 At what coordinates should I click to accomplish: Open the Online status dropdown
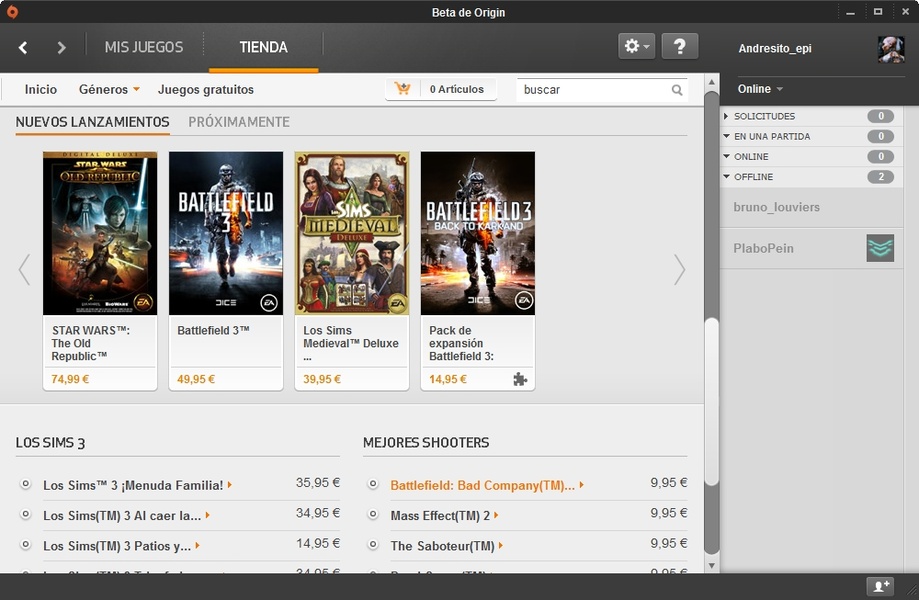coord(760,89)
